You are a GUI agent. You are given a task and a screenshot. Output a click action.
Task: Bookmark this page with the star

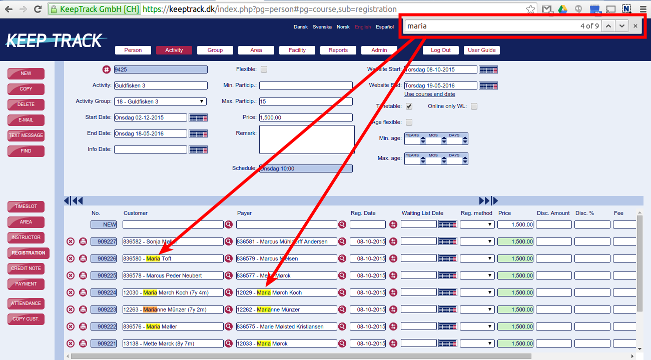[x=530, y=9]
